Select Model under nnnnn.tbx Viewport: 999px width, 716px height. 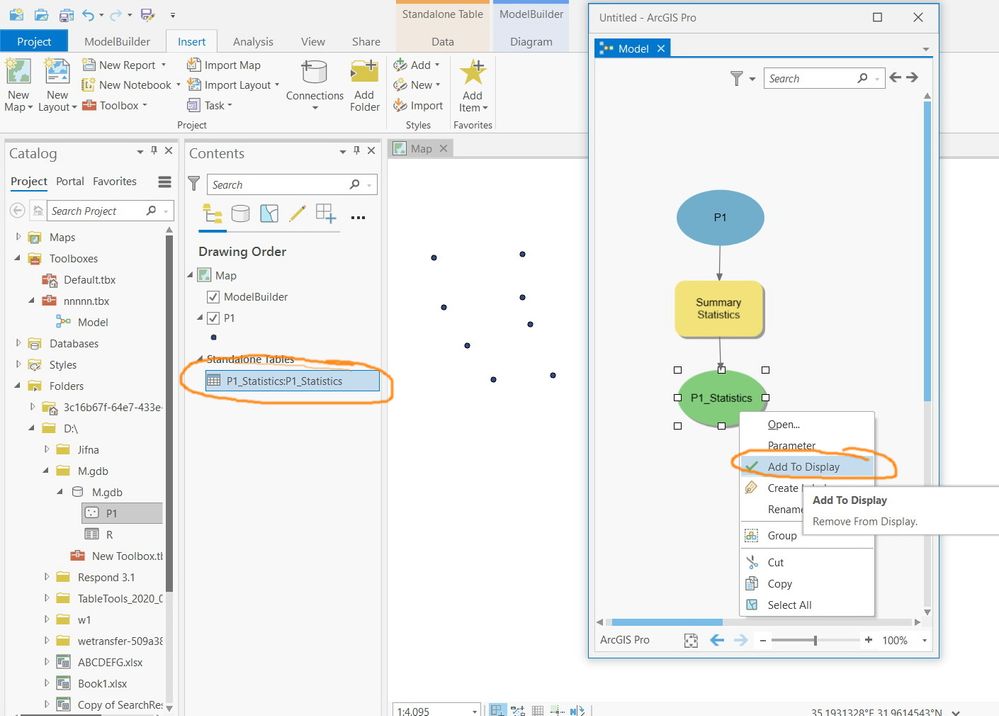point(82,322)
